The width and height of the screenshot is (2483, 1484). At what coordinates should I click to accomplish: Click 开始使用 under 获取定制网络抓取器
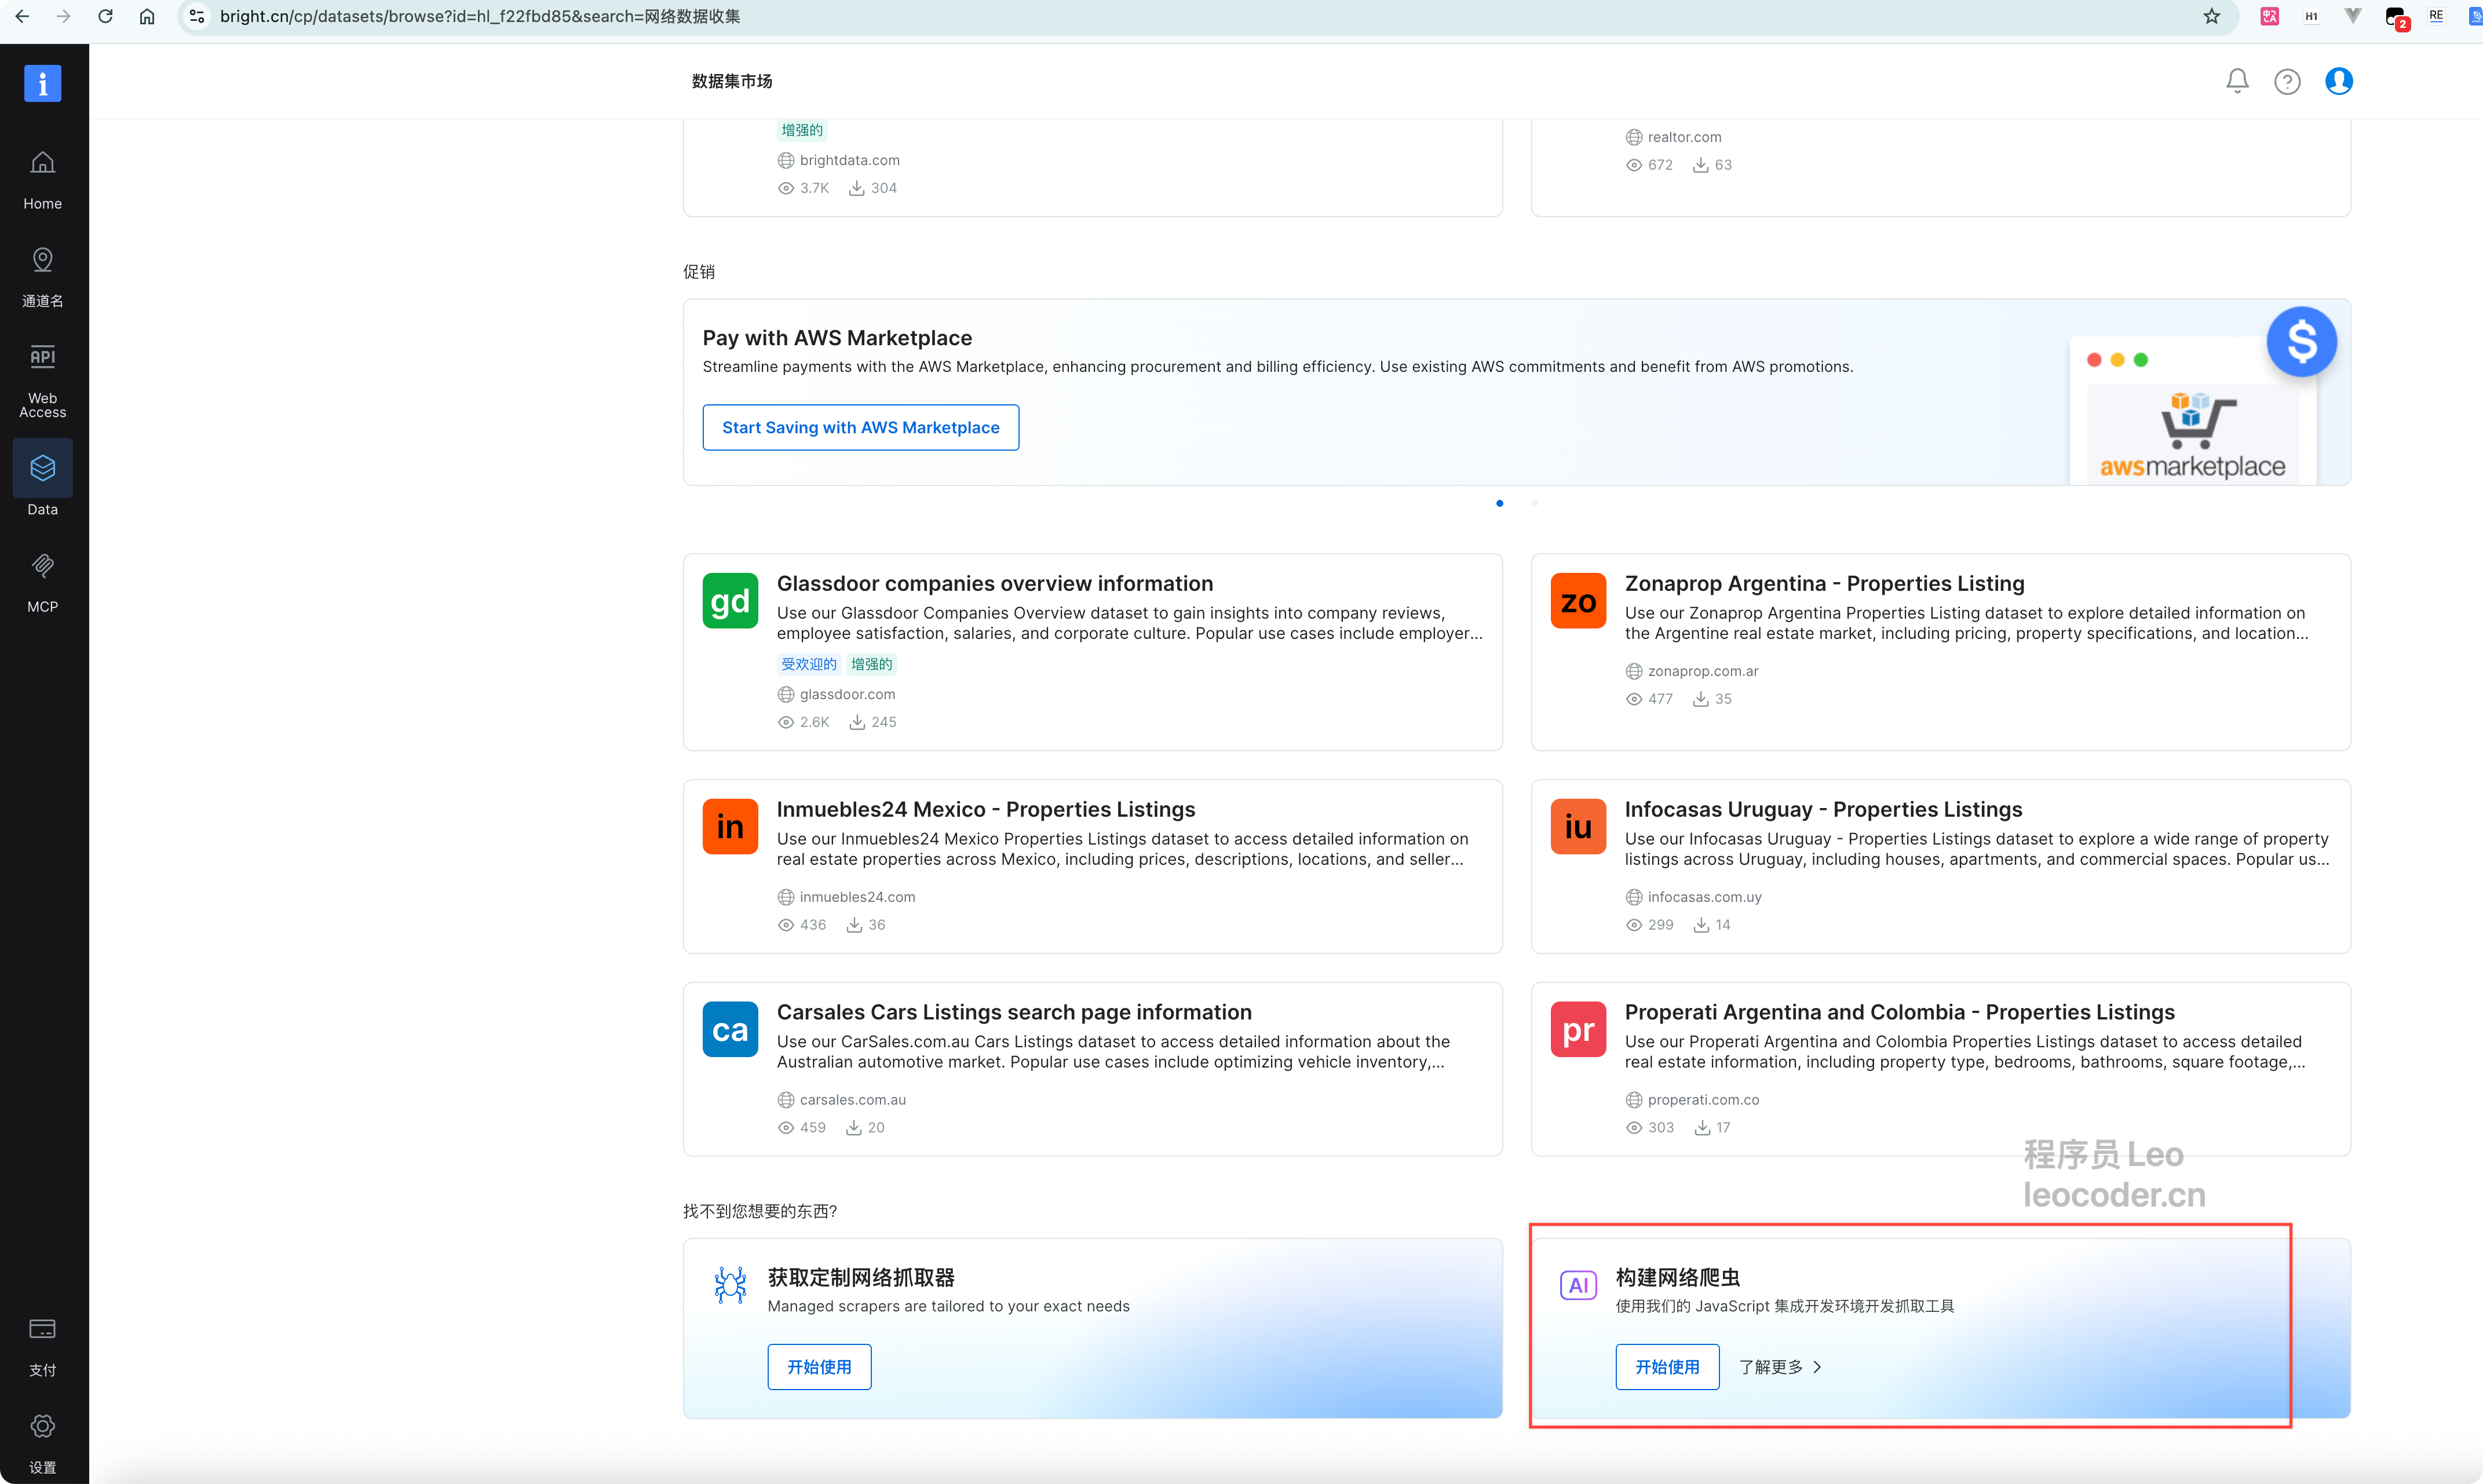pos(818,1366)
